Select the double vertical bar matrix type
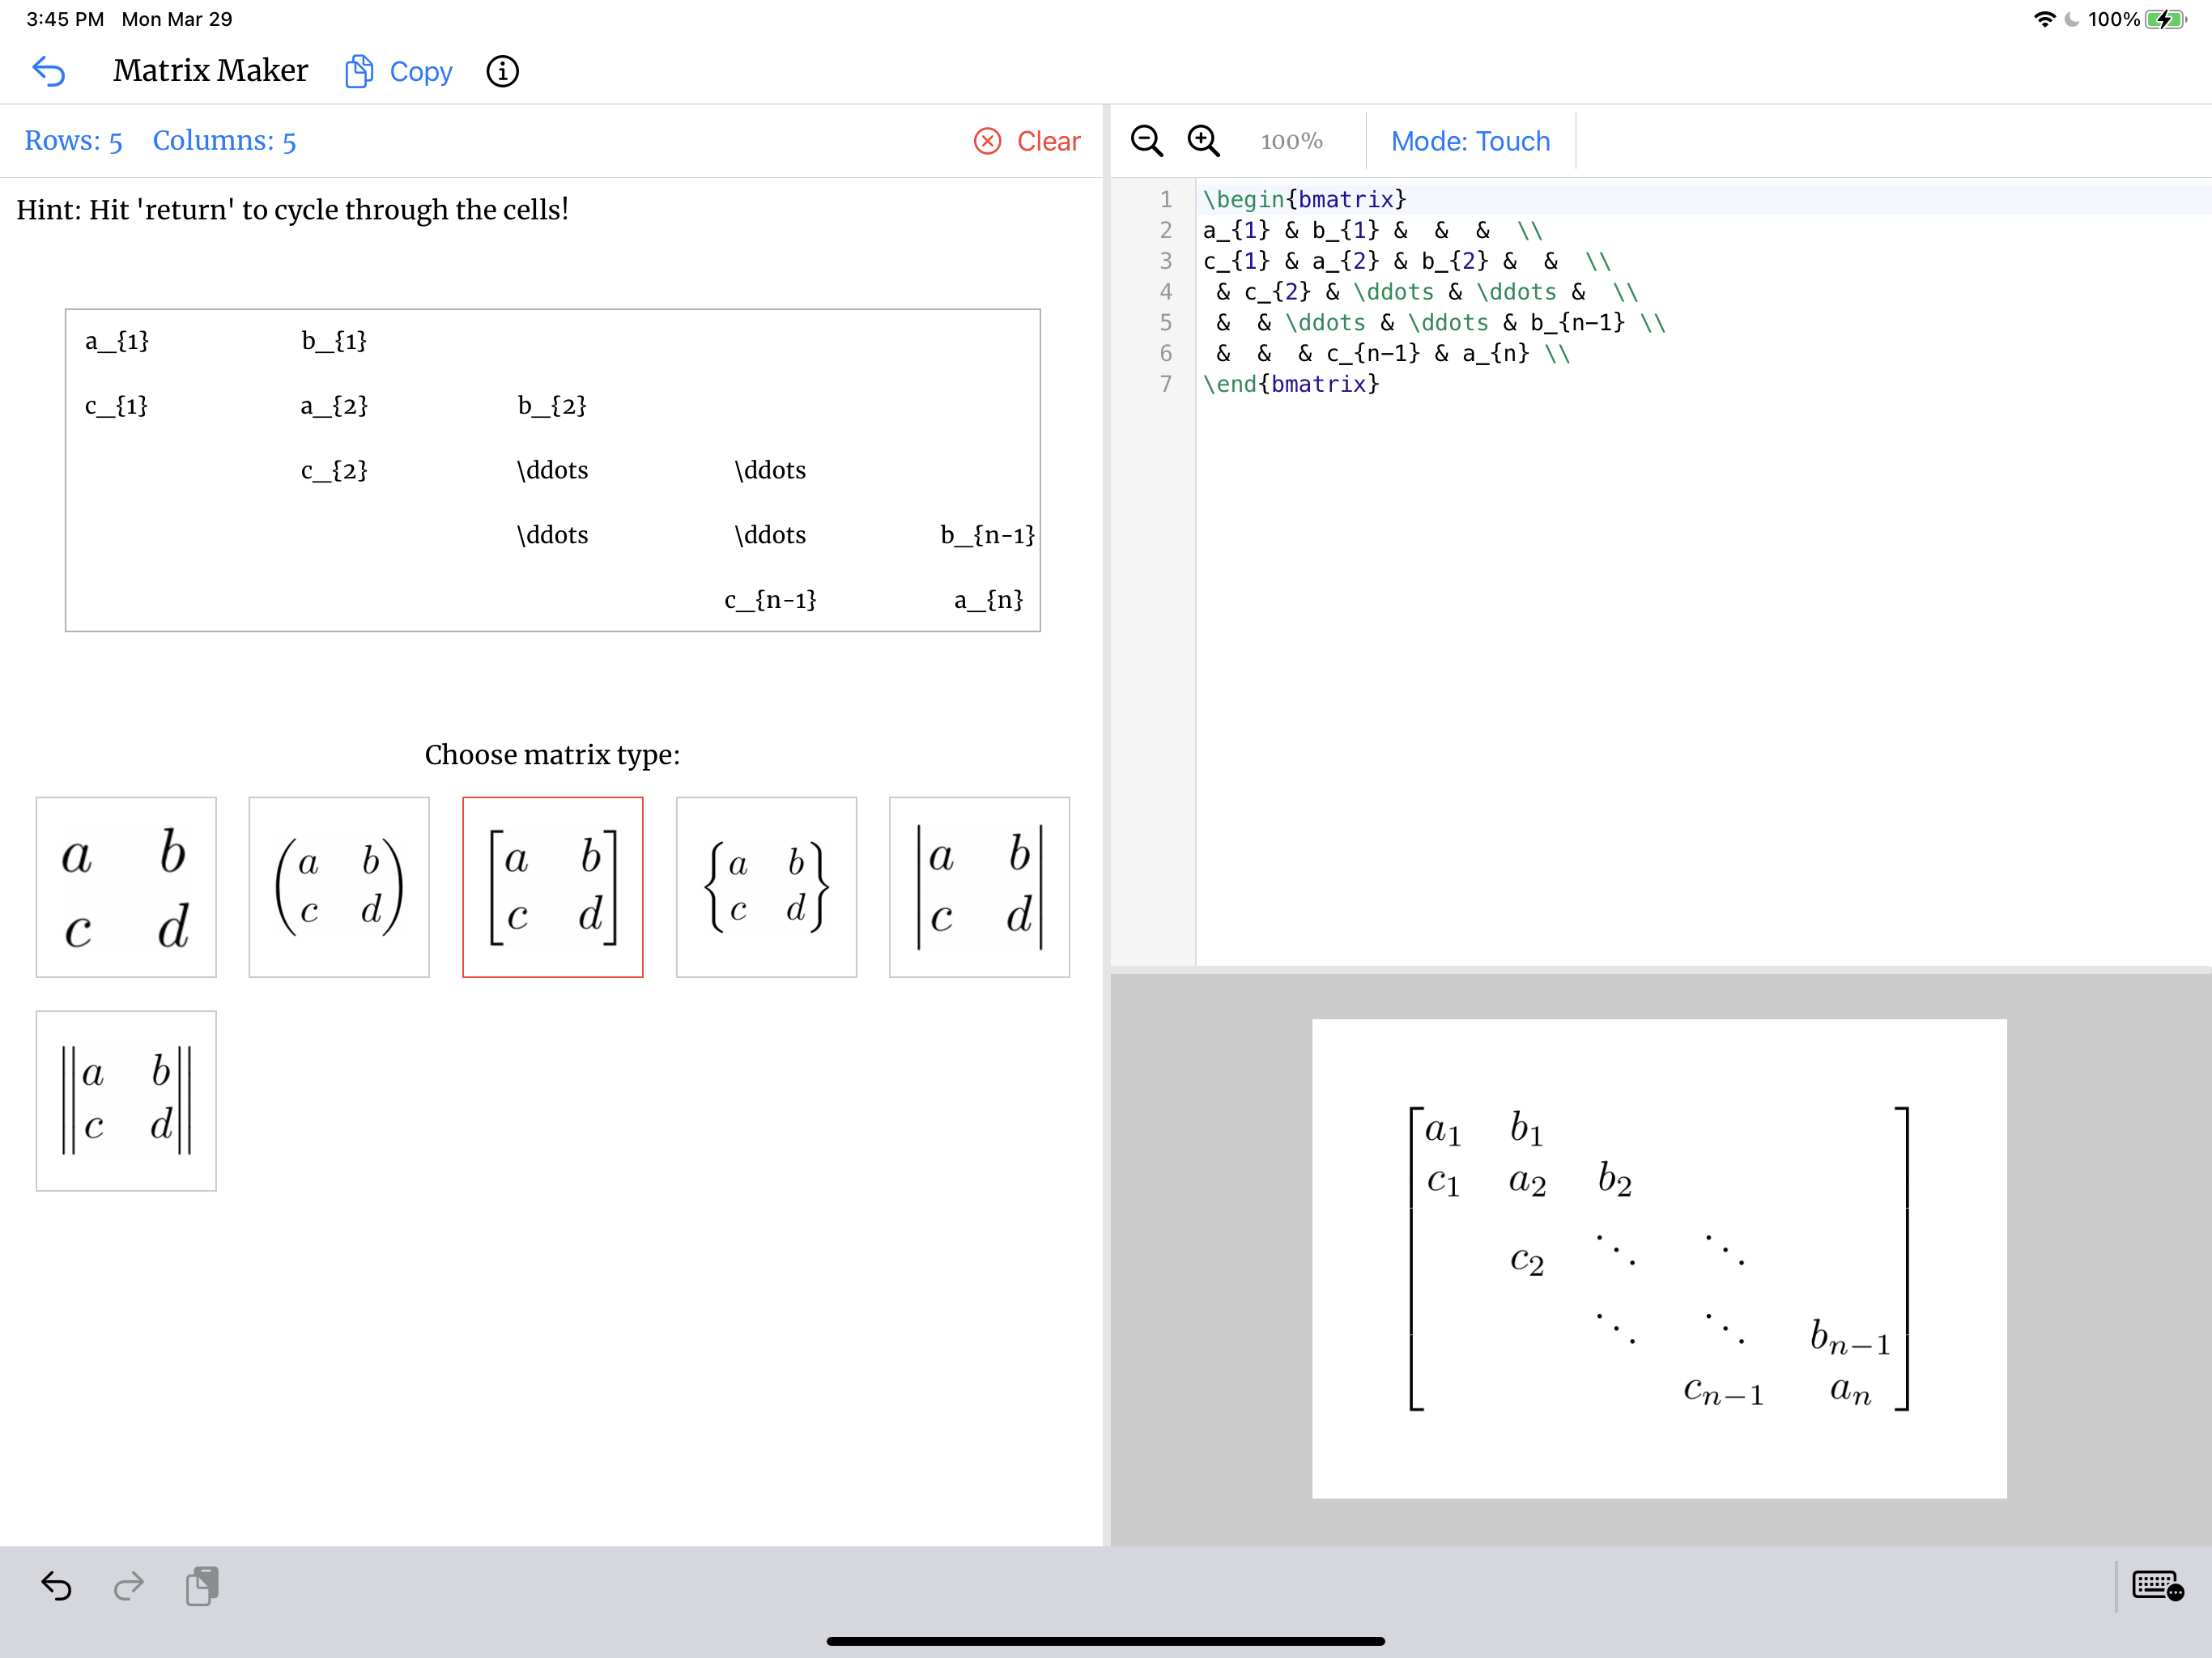The image size is (2212, 1658). (126, 1101)
